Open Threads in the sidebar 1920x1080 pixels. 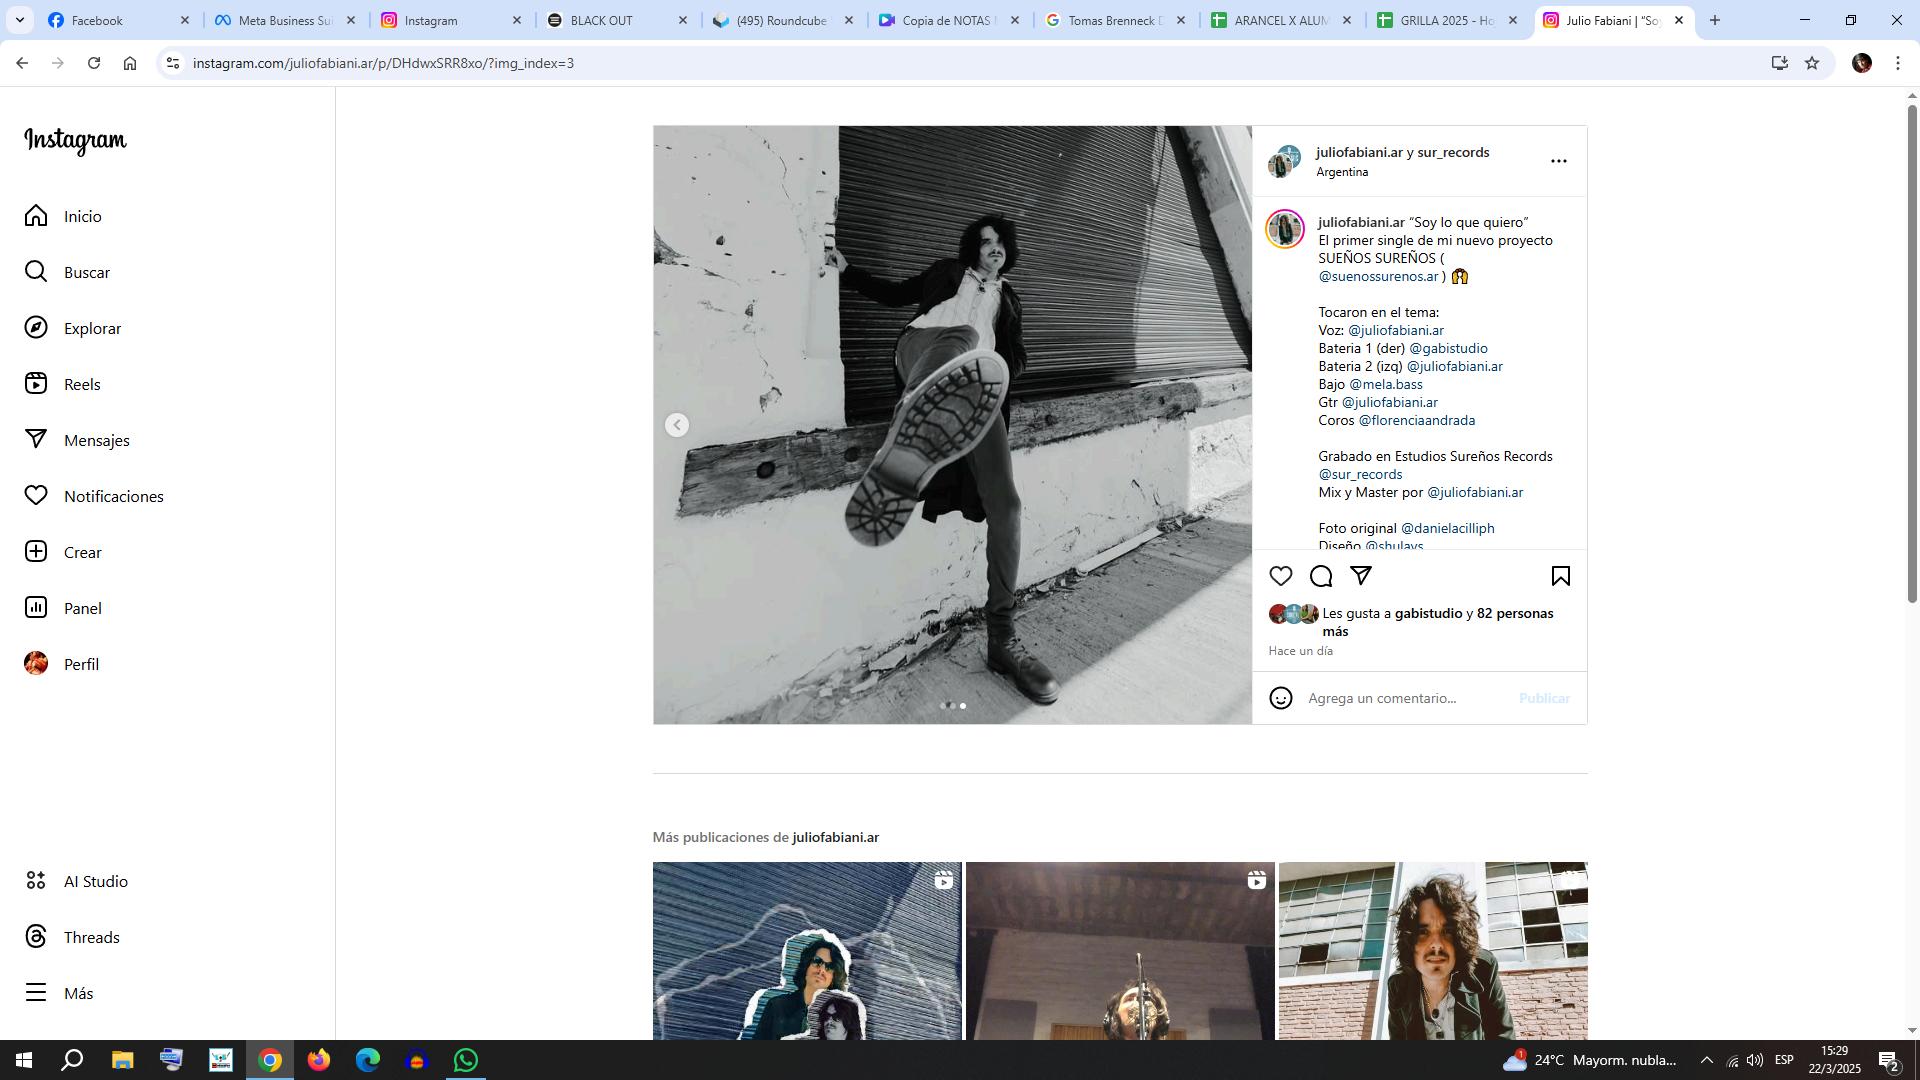click(x=91, y=937)
